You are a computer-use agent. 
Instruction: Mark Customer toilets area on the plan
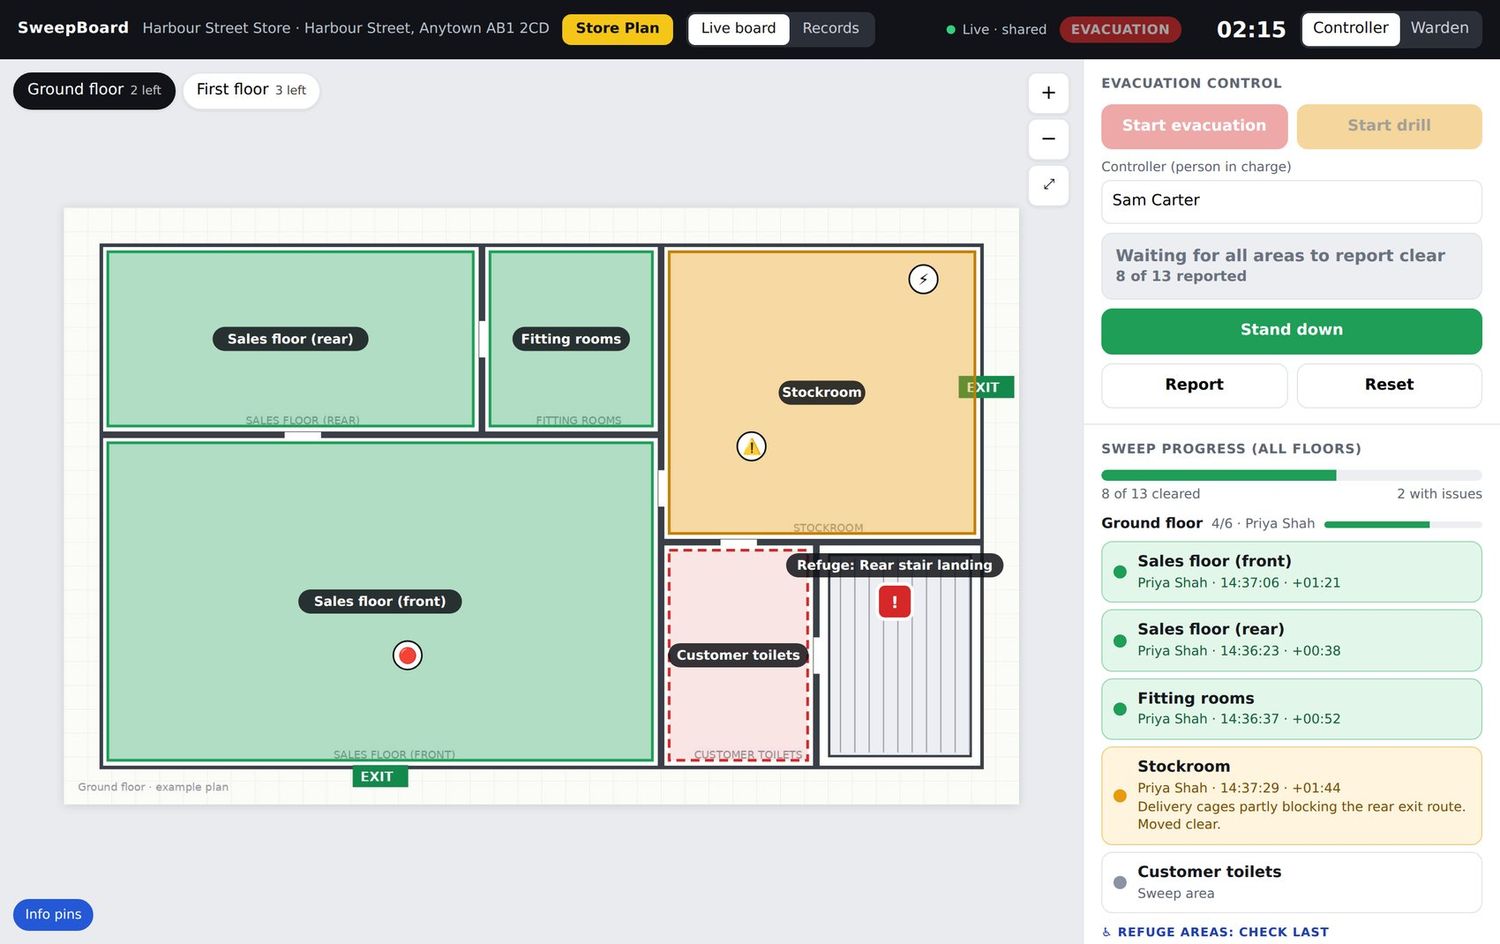[738, 655]
